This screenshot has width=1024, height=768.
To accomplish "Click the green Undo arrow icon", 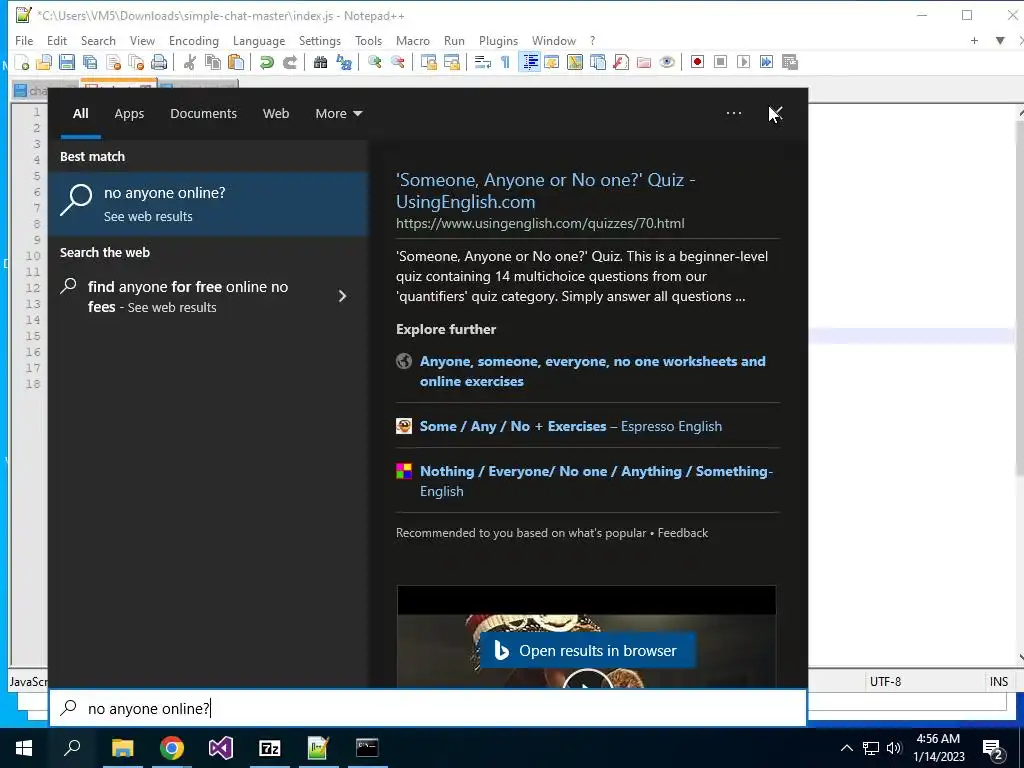I will [266, 62].
